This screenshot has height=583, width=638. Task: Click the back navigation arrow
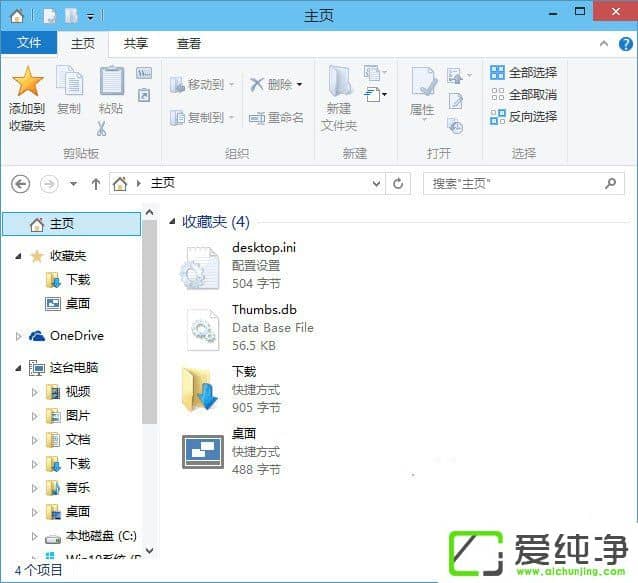(20, 184)
